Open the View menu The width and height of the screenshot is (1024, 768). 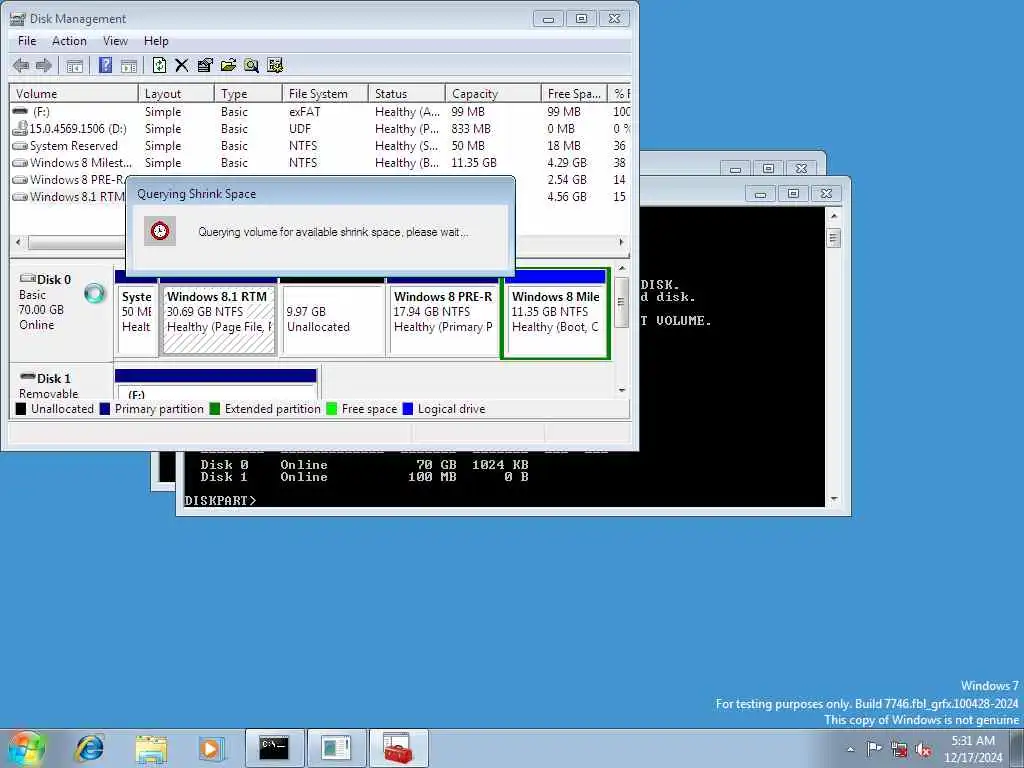[x=116, y=41]
